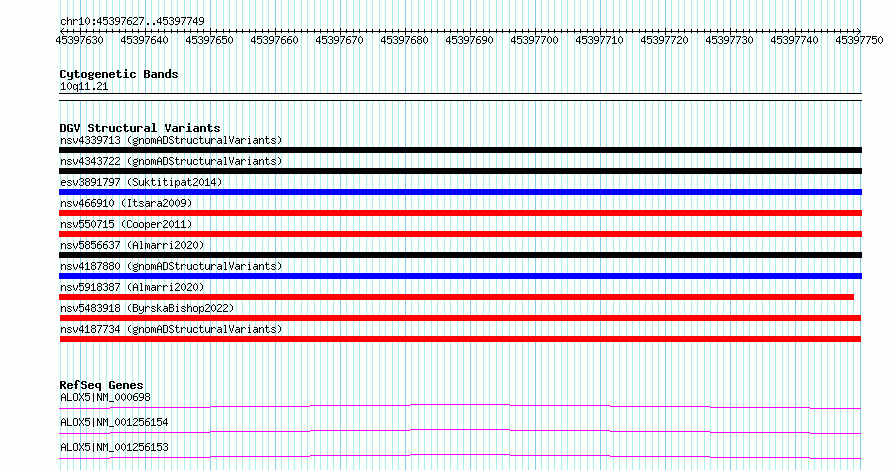The height and width of the screenshot is (470, 890).
Task: Click ruler position 45397750
Action: click(x=859, y=40)
